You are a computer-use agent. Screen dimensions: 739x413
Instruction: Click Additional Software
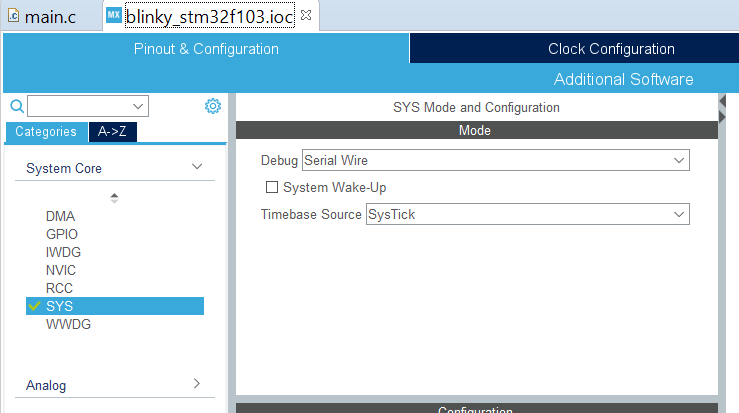tap(623, 79)
